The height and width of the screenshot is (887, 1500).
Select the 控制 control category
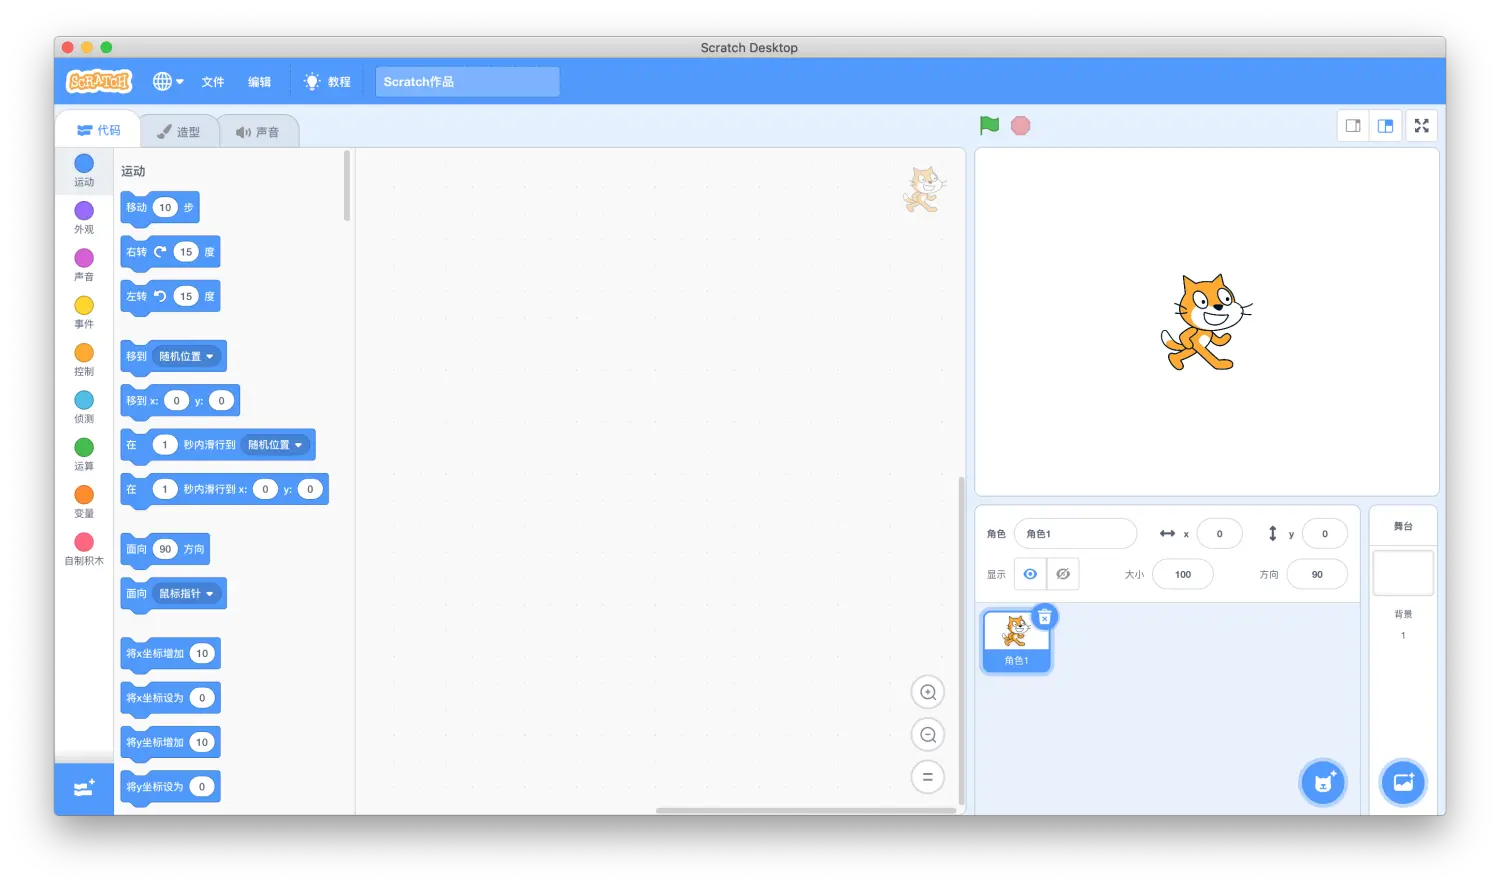point(84,359)
